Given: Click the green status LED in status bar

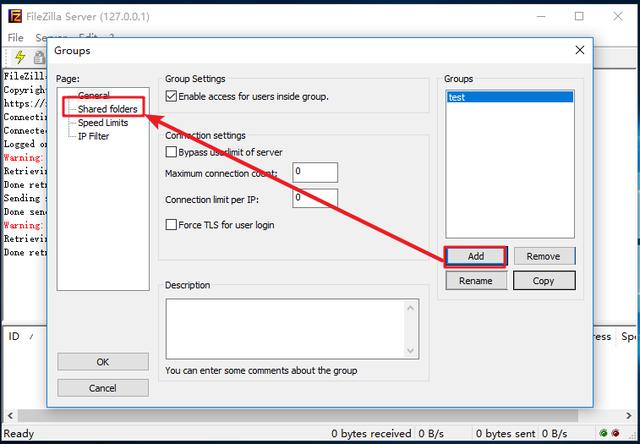Looking at the screenshot, I should [604, 433].
